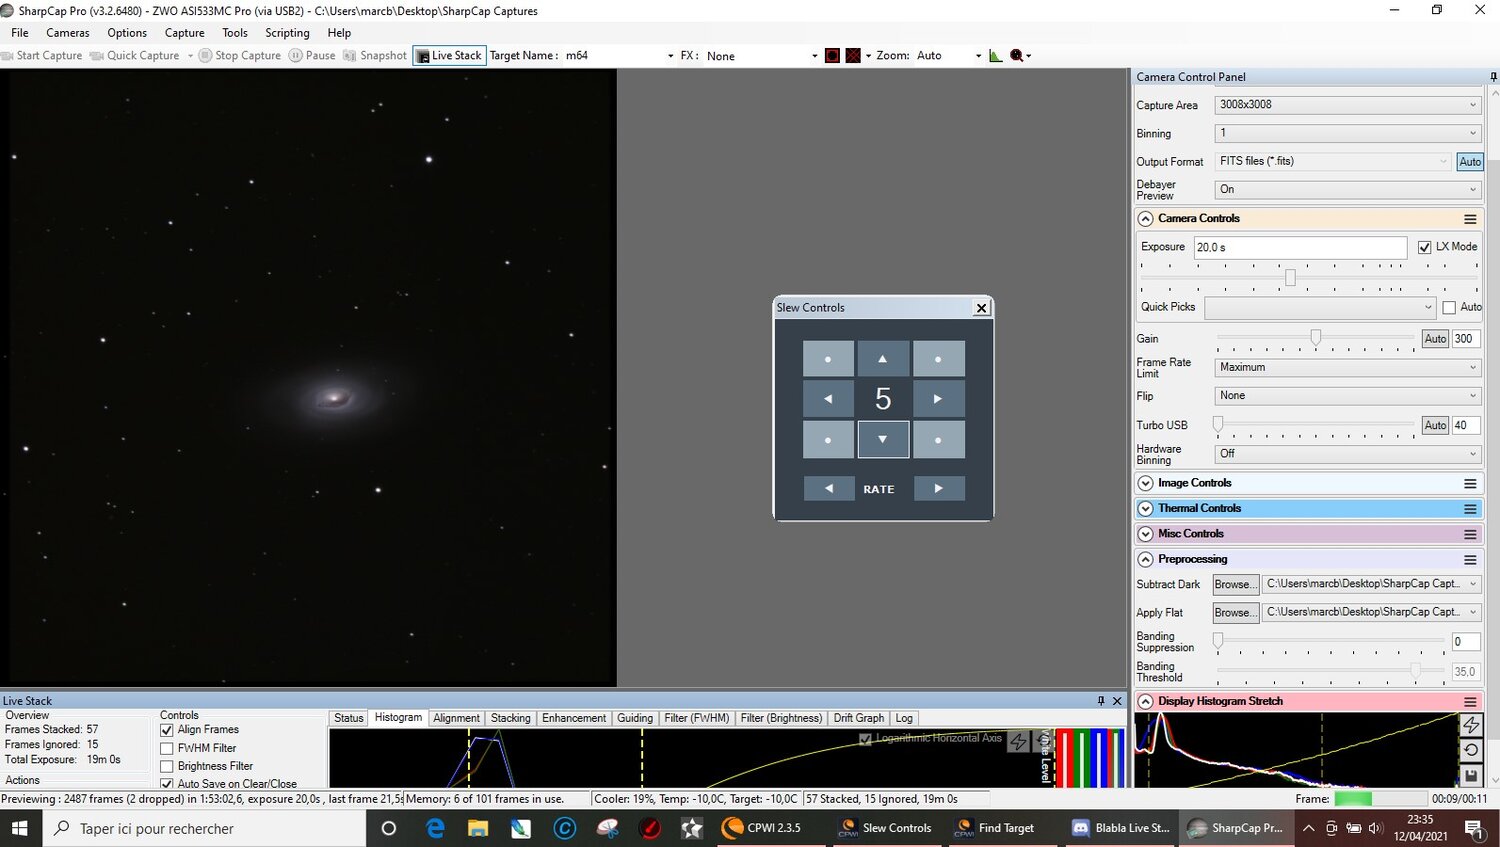The image size is (1500, 847).
Task: Click the histogram auto-stretch lightning icon
Action: pyautogui.click(x=1471, y=725)
